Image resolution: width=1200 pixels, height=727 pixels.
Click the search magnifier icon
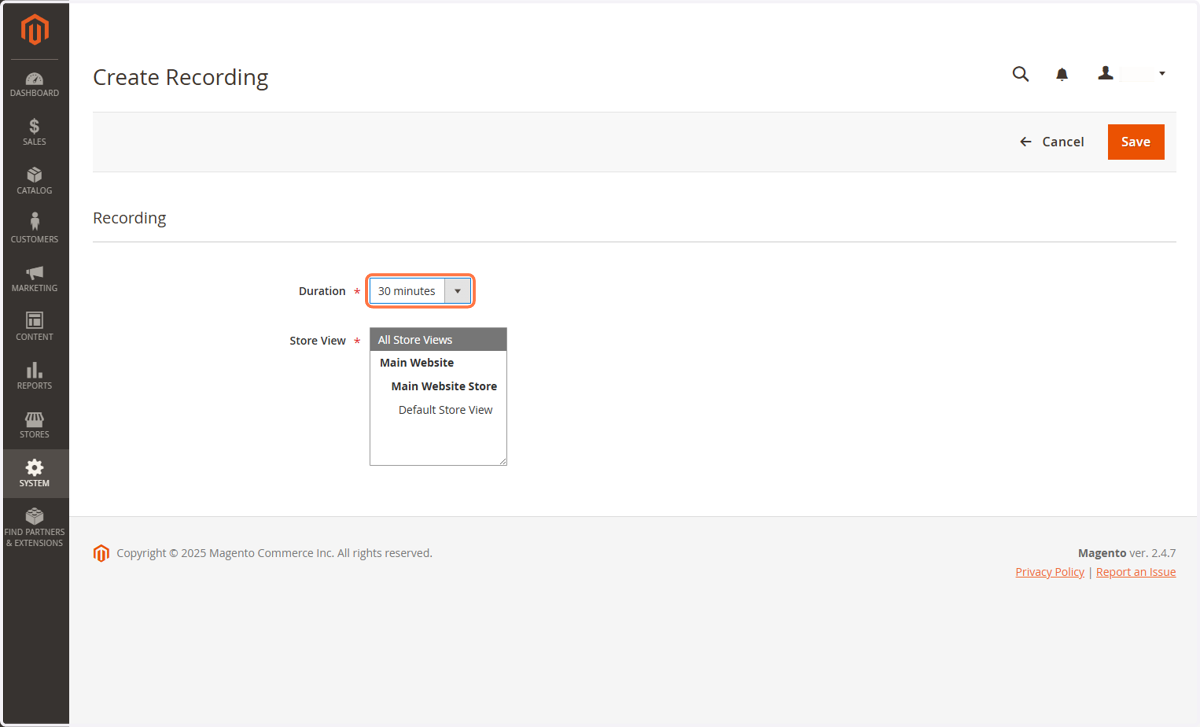click(1020, 74)
